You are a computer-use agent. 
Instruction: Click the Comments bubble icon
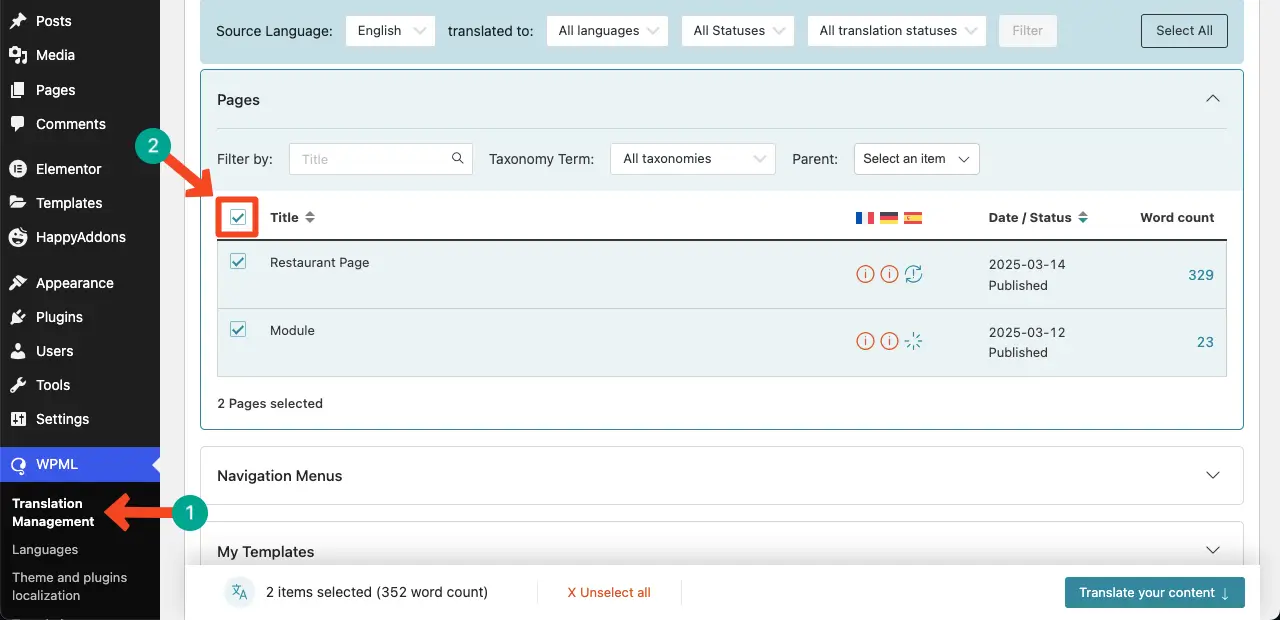tap(18, 124)
